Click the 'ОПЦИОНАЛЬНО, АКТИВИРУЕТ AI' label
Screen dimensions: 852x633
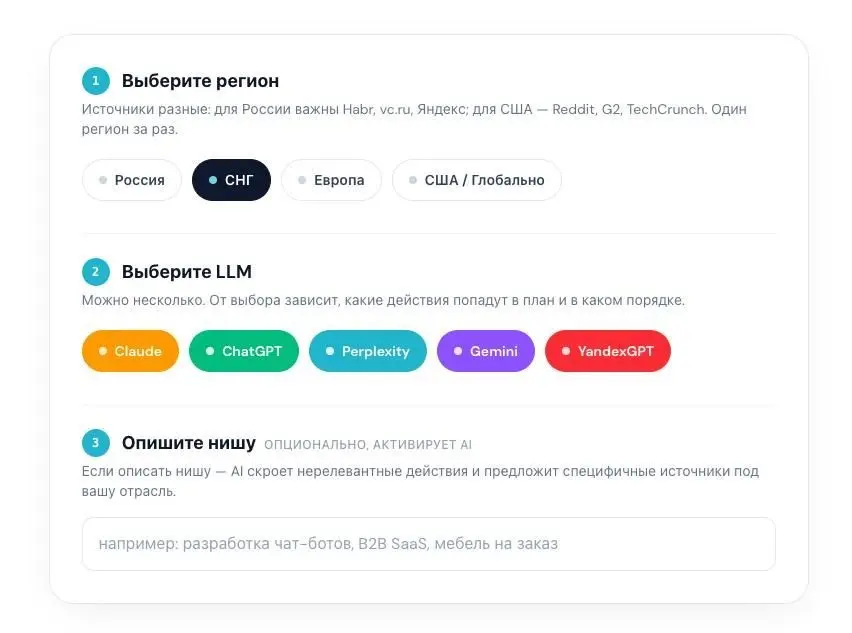368,444
